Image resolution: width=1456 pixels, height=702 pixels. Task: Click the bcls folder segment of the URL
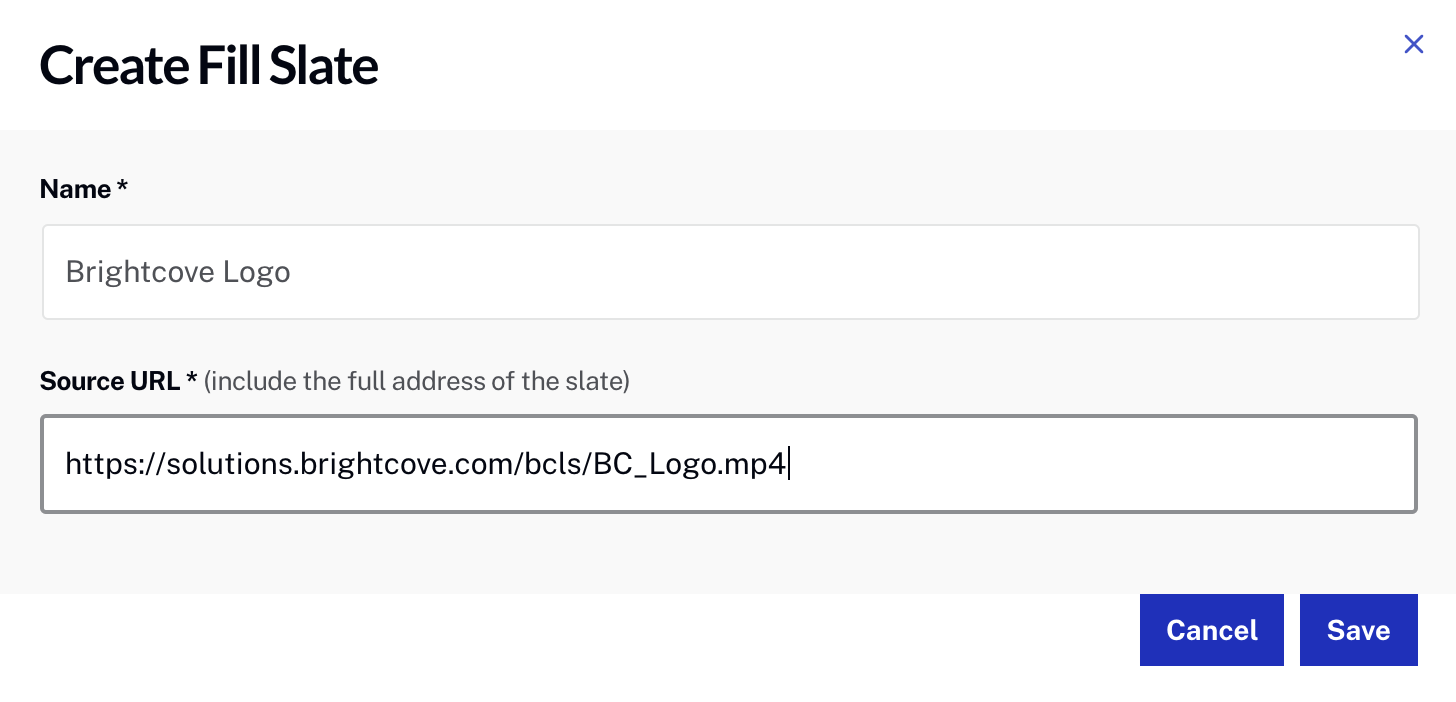(553, 464)
